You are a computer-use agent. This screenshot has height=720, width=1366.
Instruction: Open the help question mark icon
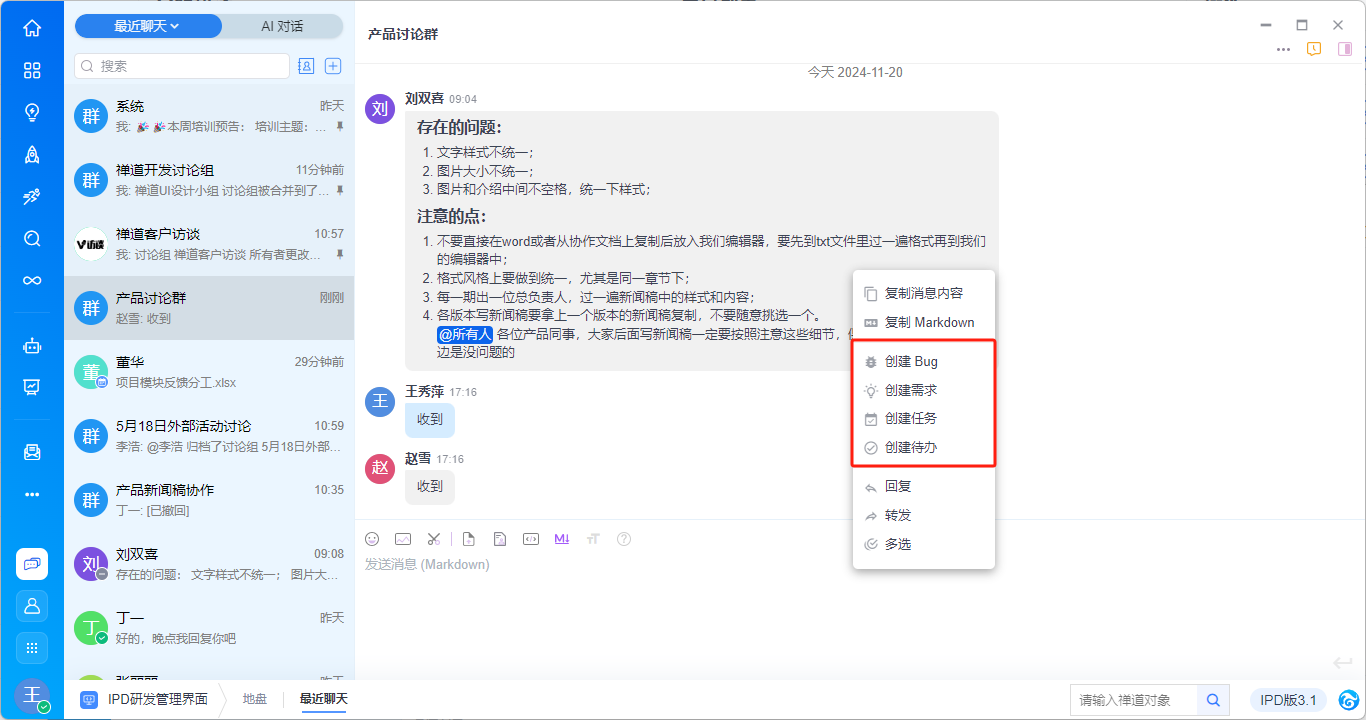pyautogui.click(x=624, y=539)
